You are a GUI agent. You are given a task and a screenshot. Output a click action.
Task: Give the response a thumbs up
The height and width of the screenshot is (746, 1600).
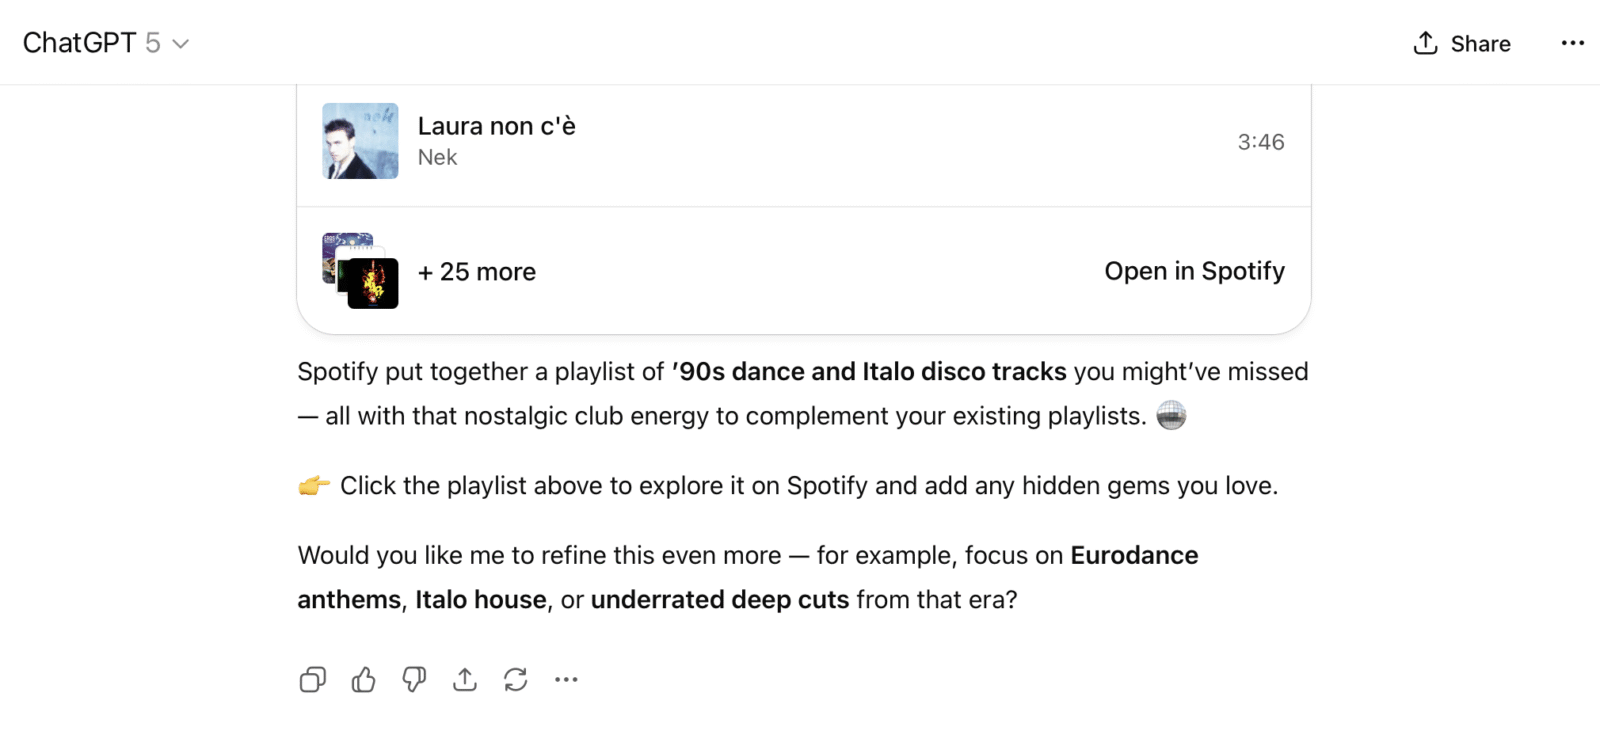(x=364, y=680)
